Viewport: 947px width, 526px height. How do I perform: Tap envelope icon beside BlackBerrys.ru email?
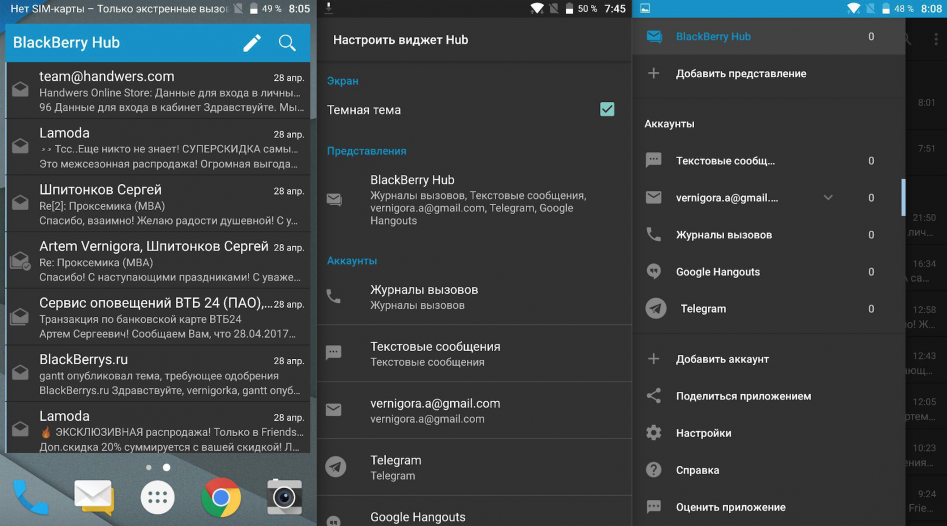click(20, 373)
